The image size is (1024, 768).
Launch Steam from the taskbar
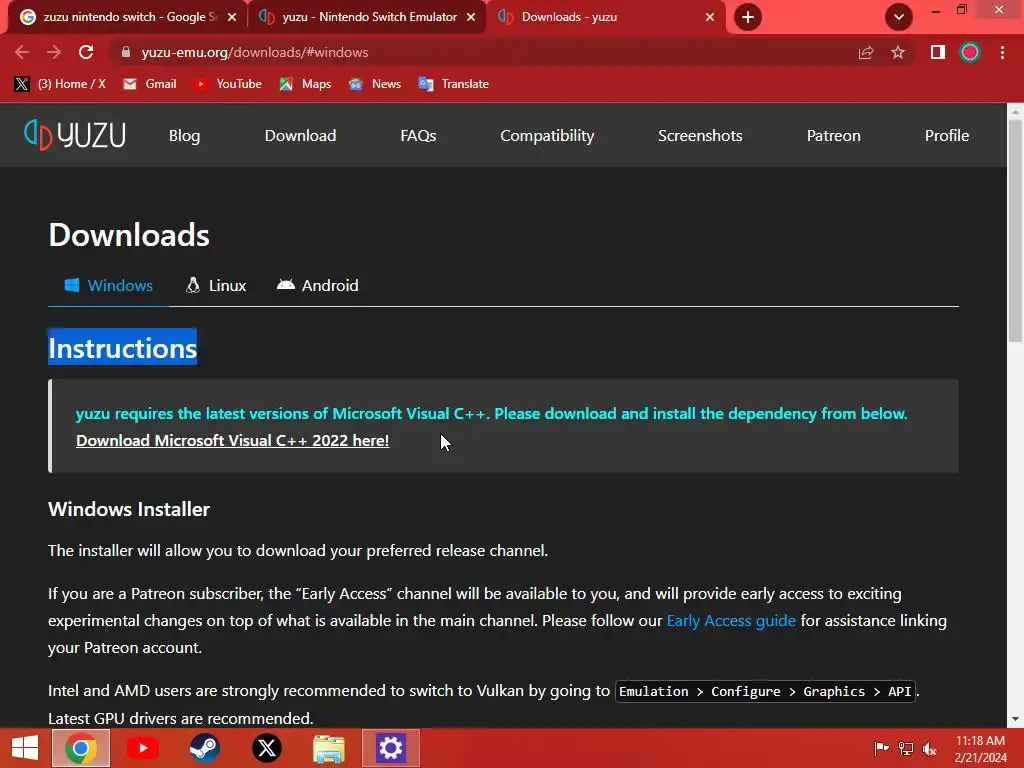[204, 748]
